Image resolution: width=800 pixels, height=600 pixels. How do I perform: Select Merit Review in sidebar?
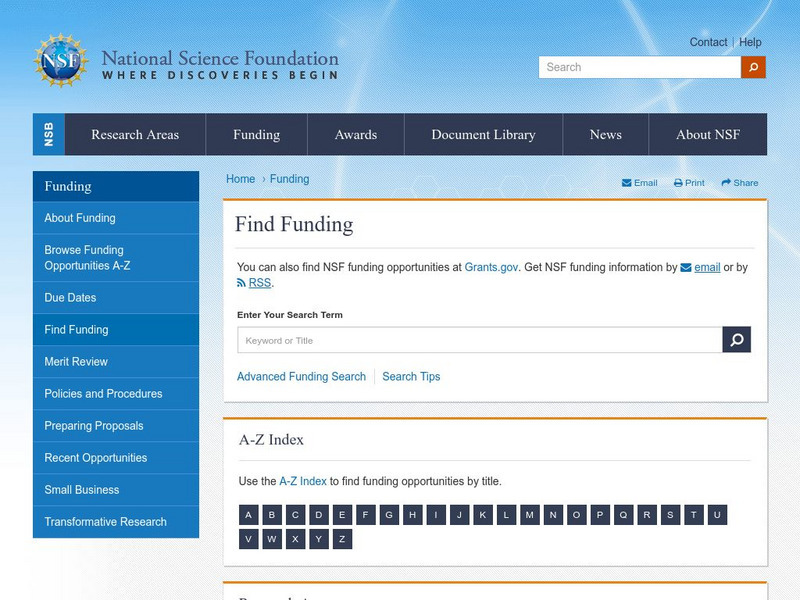tap(116, 362)
